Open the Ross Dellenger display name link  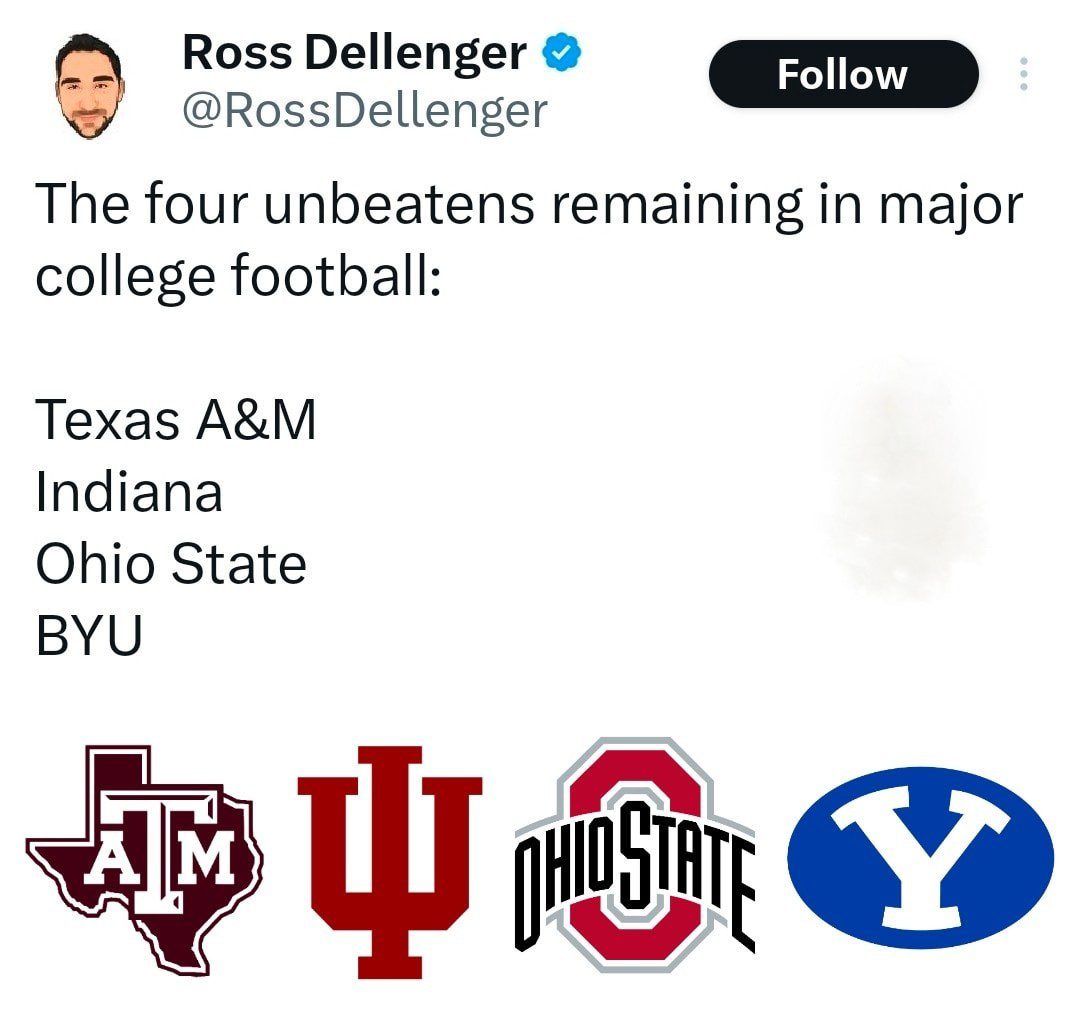click(354, 53)
